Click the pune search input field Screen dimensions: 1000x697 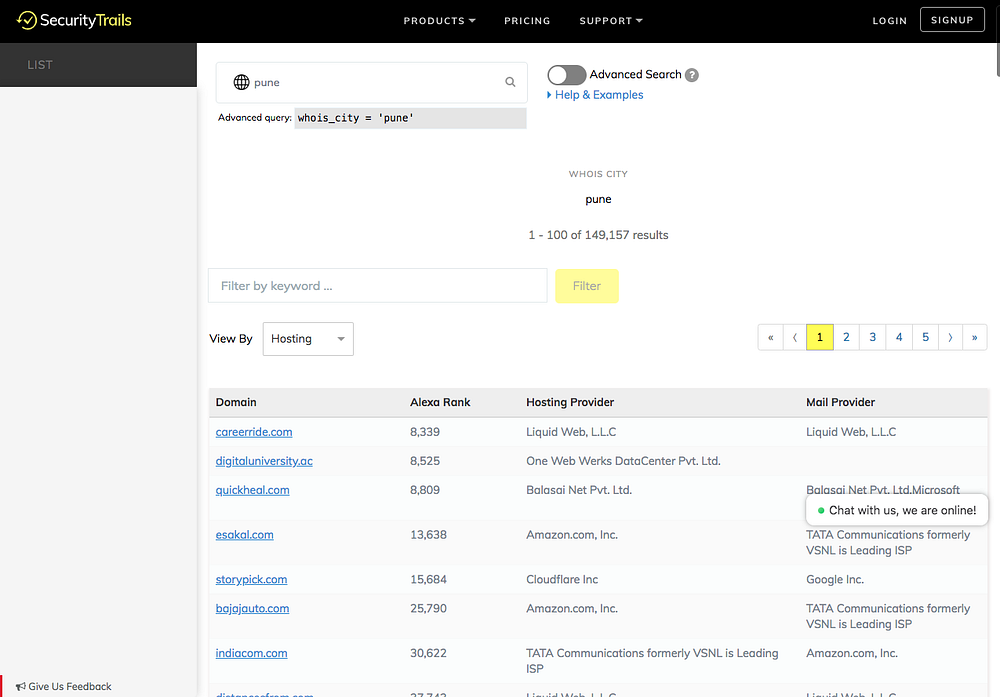tap(372, 82)
